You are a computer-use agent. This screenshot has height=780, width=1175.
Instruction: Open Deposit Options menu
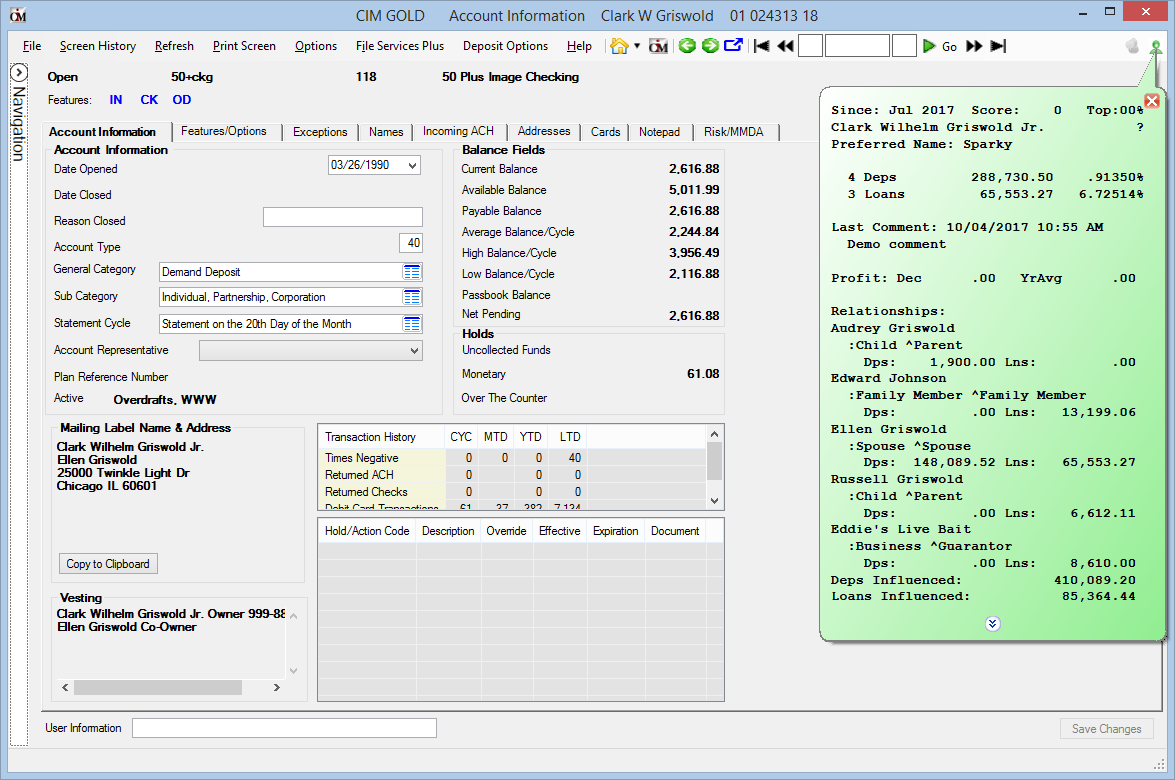pos(506,46)
